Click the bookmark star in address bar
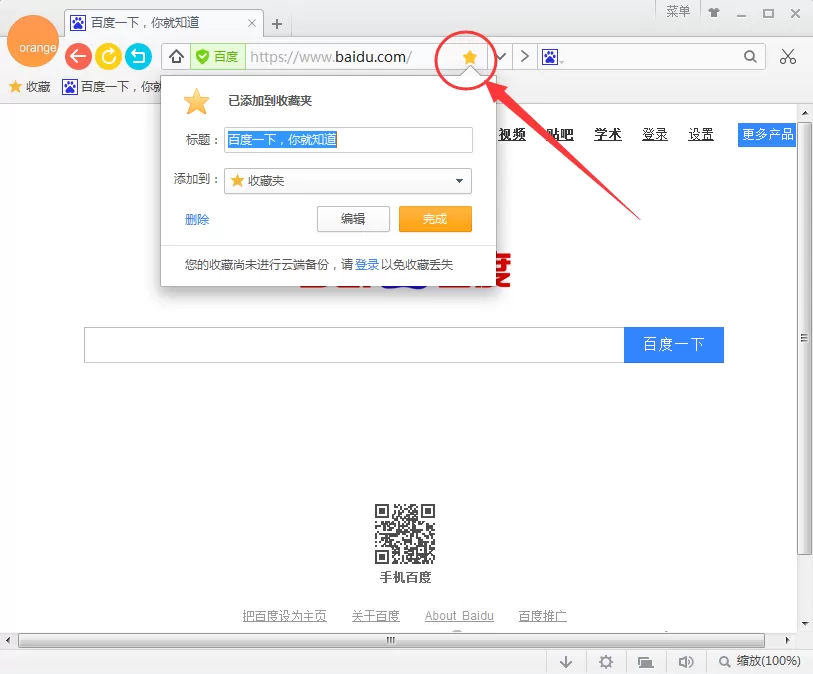Viewport: 813px width, 674px height. [x=470, y=57]
